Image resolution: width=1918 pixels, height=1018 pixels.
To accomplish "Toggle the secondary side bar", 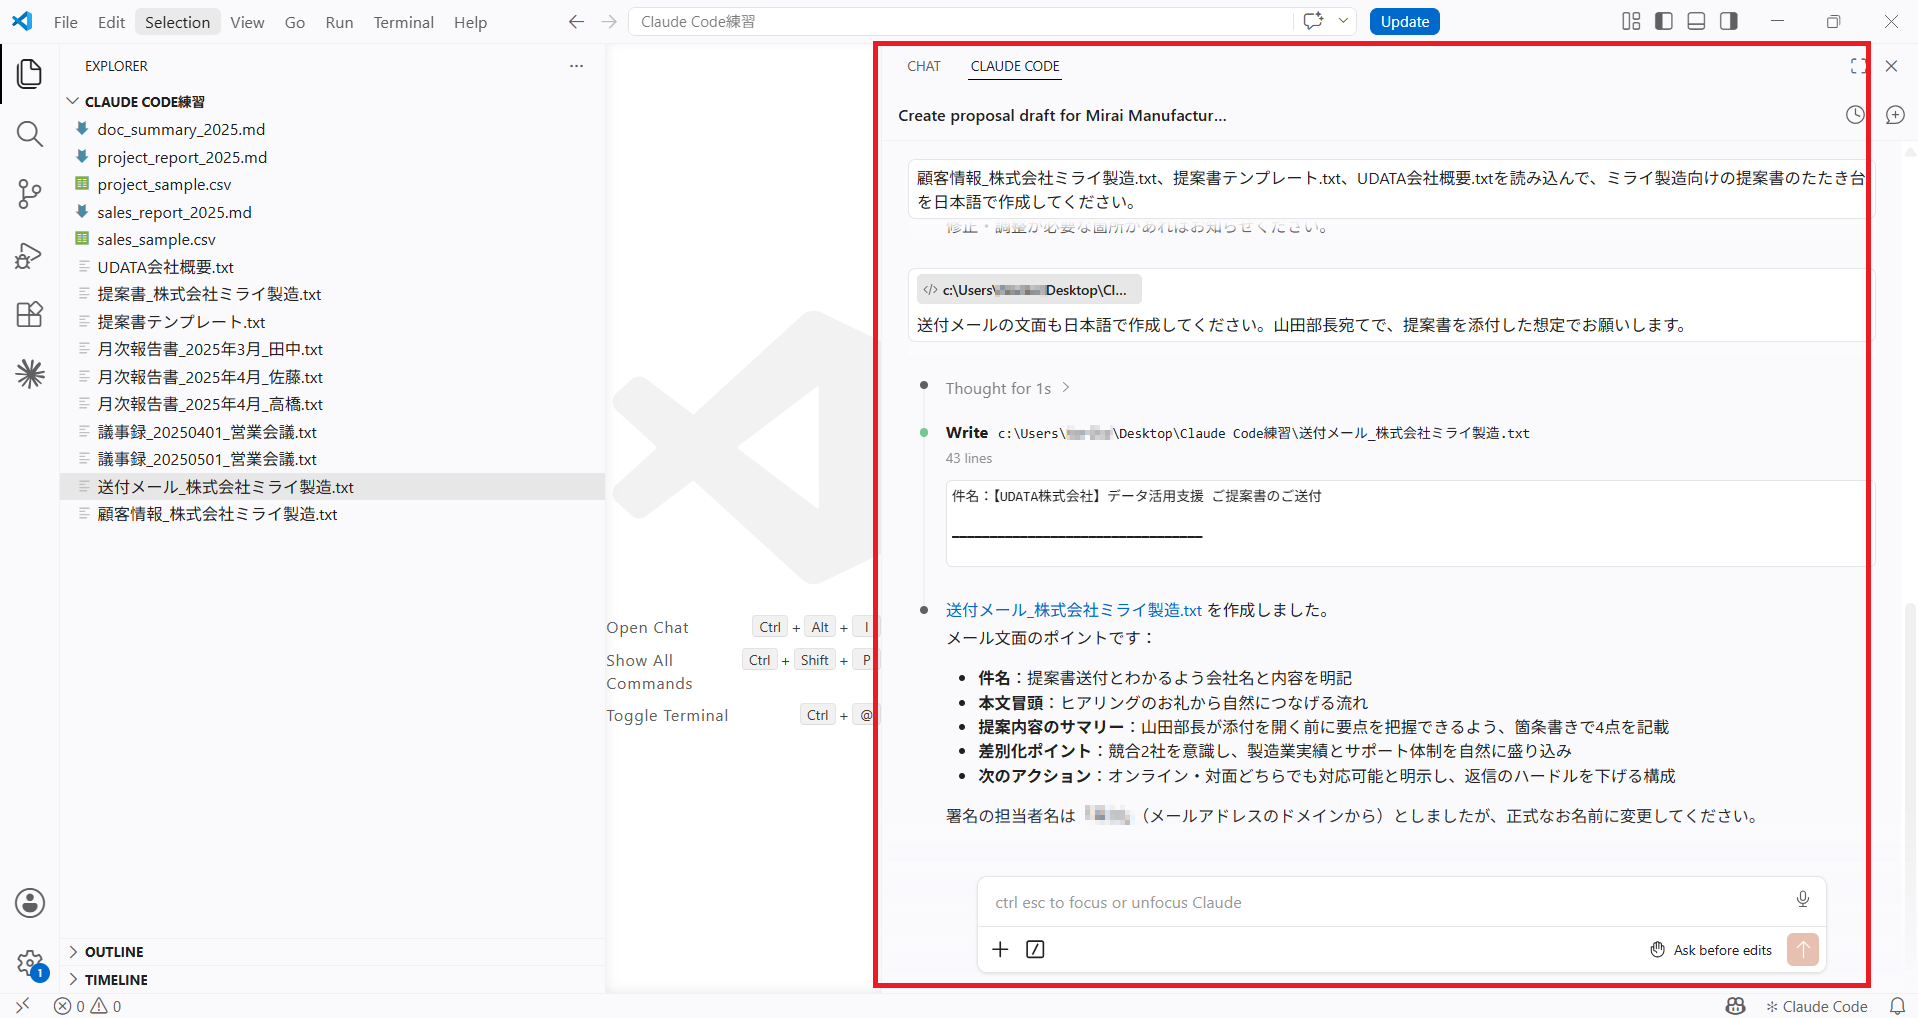I will [x=1729, y=21].
